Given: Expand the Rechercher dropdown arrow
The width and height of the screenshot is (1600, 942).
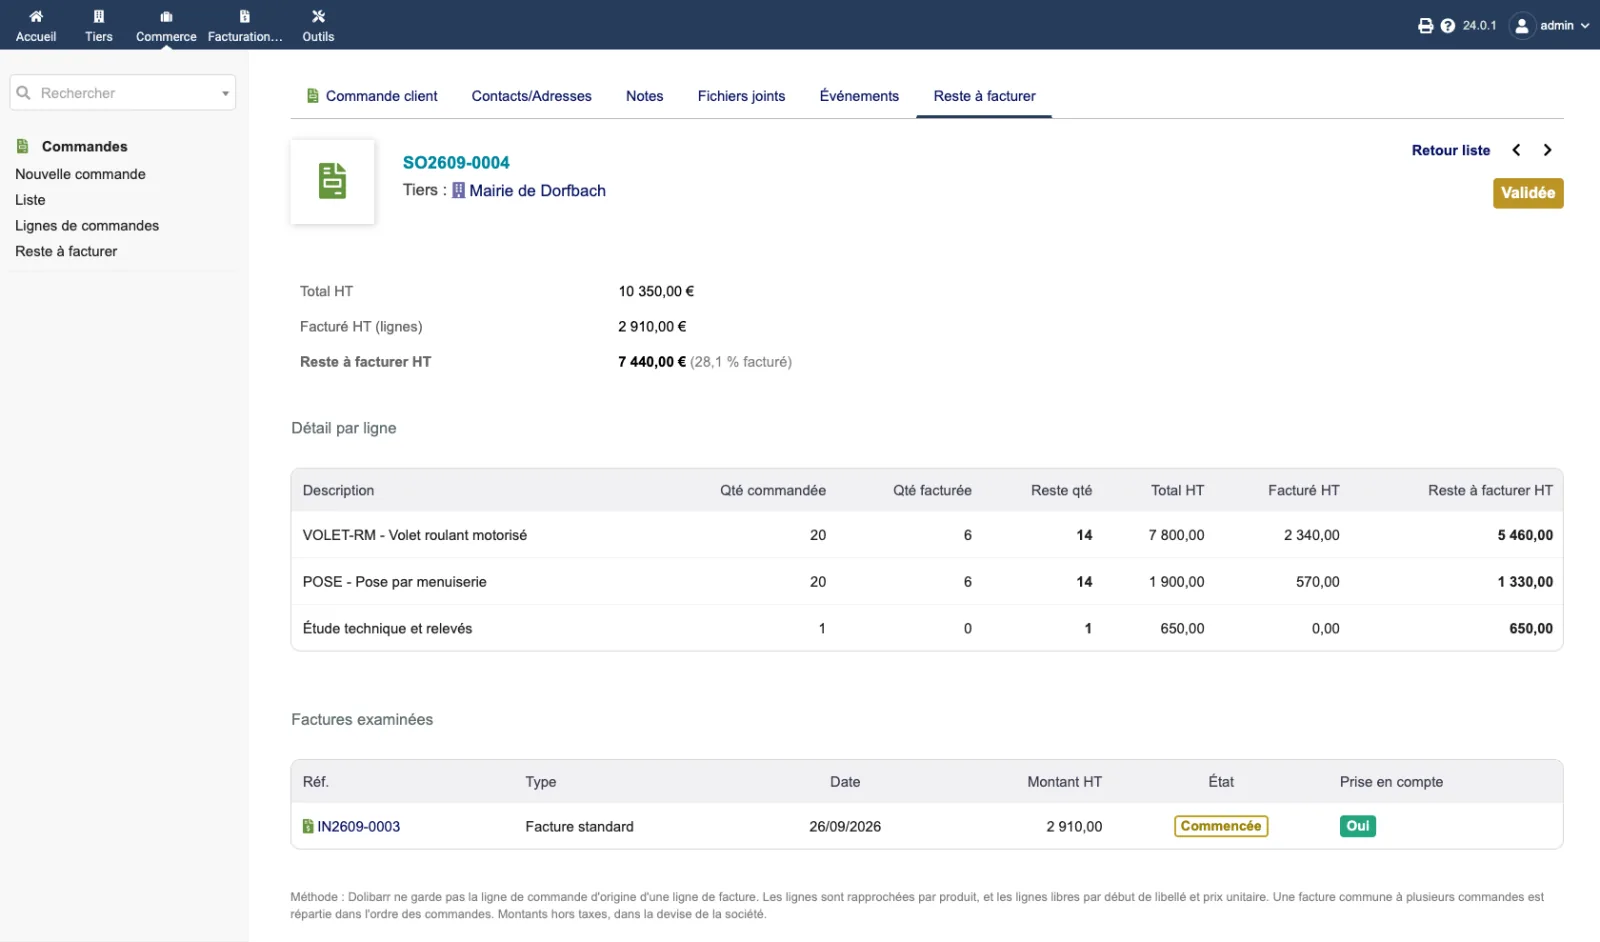Looking at the screenshot, I should click(225, 93).
